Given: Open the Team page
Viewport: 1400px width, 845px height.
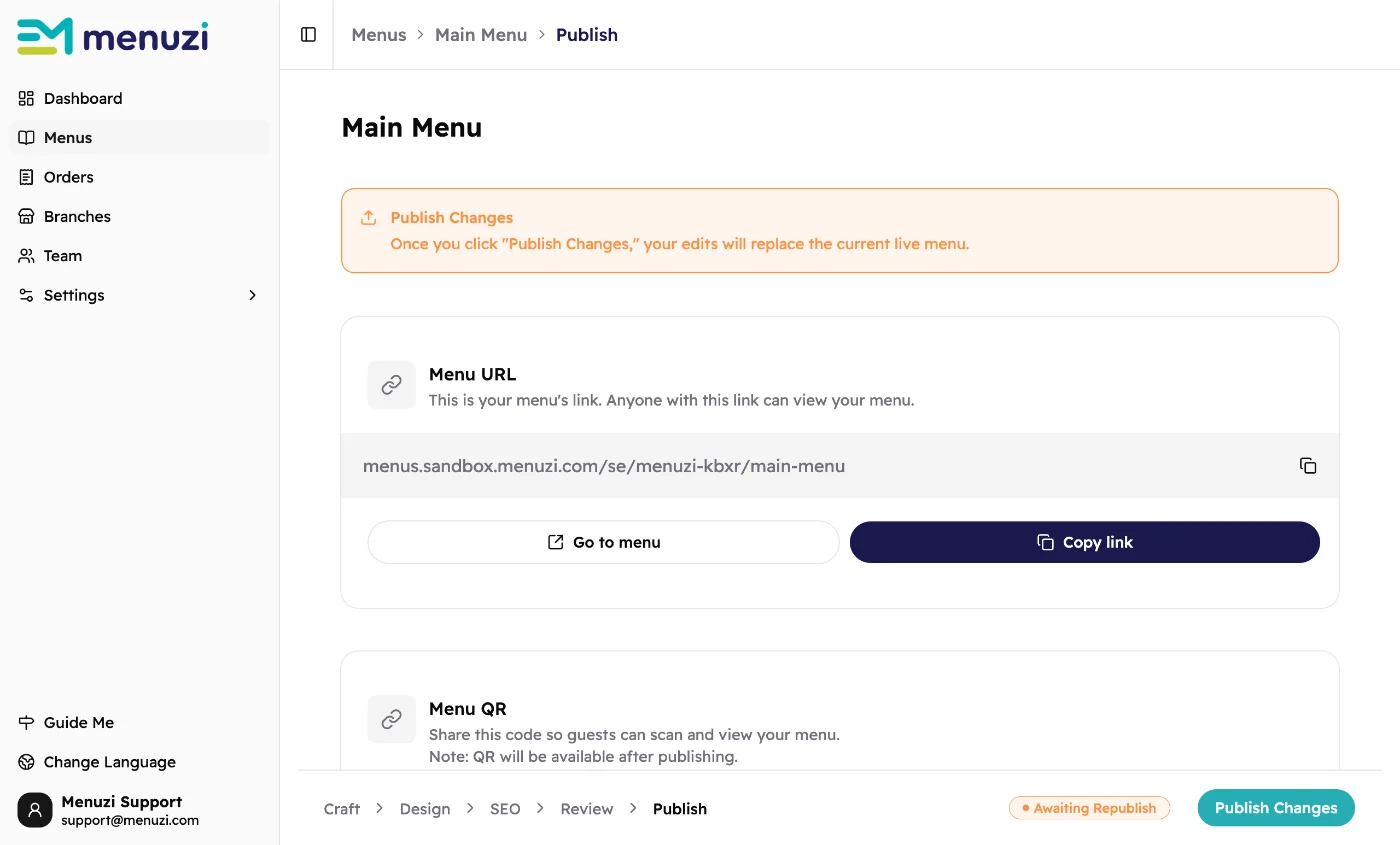Looking at the screenshot, I should tap(139, 256).
